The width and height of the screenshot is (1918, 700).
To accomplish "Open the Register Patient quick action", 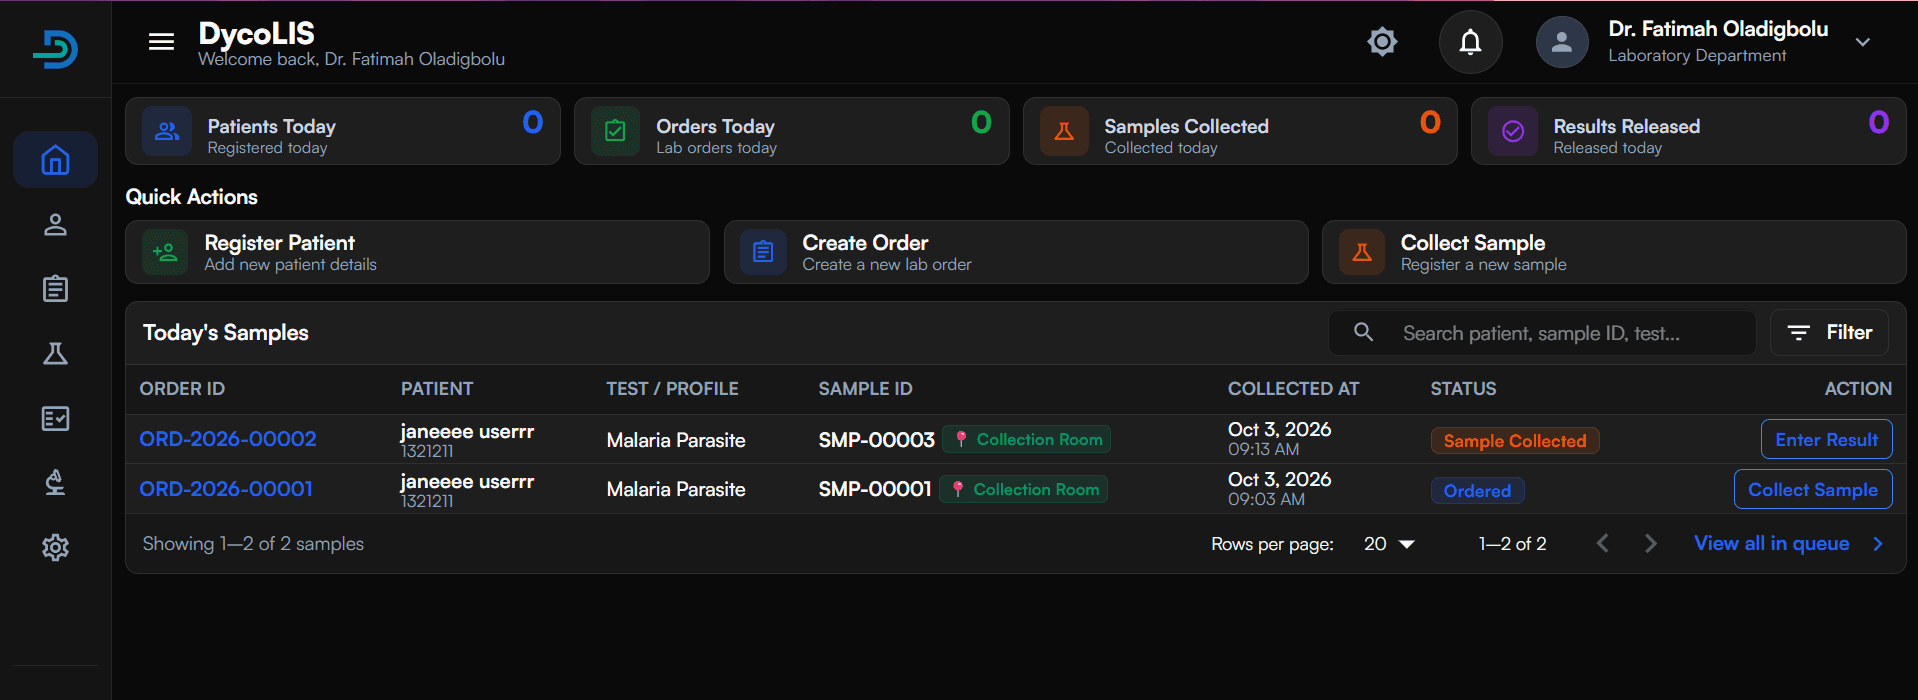I will [417, 252].
